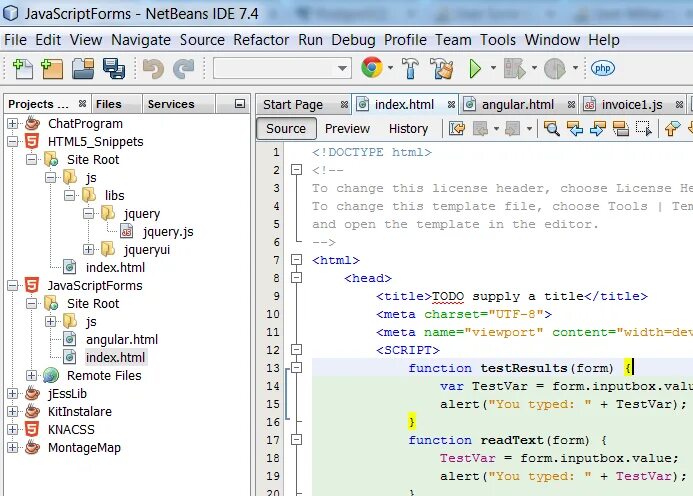Click the green Run Project icon
This screenshot has height=496, width=693.
coord(475,69)
